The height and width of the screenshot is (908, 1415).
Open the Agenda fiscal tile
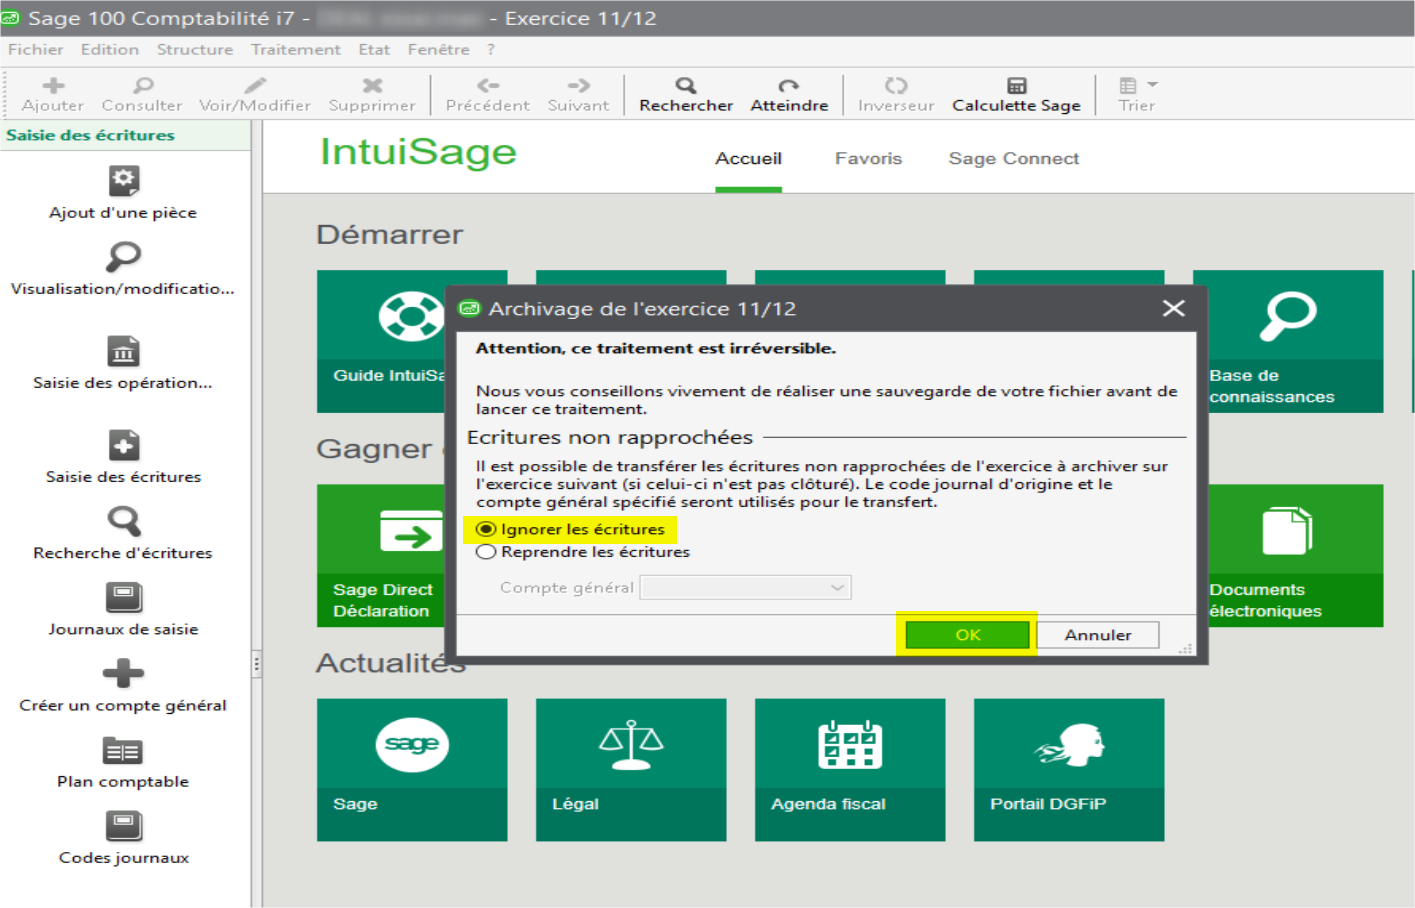click(849, 769)
